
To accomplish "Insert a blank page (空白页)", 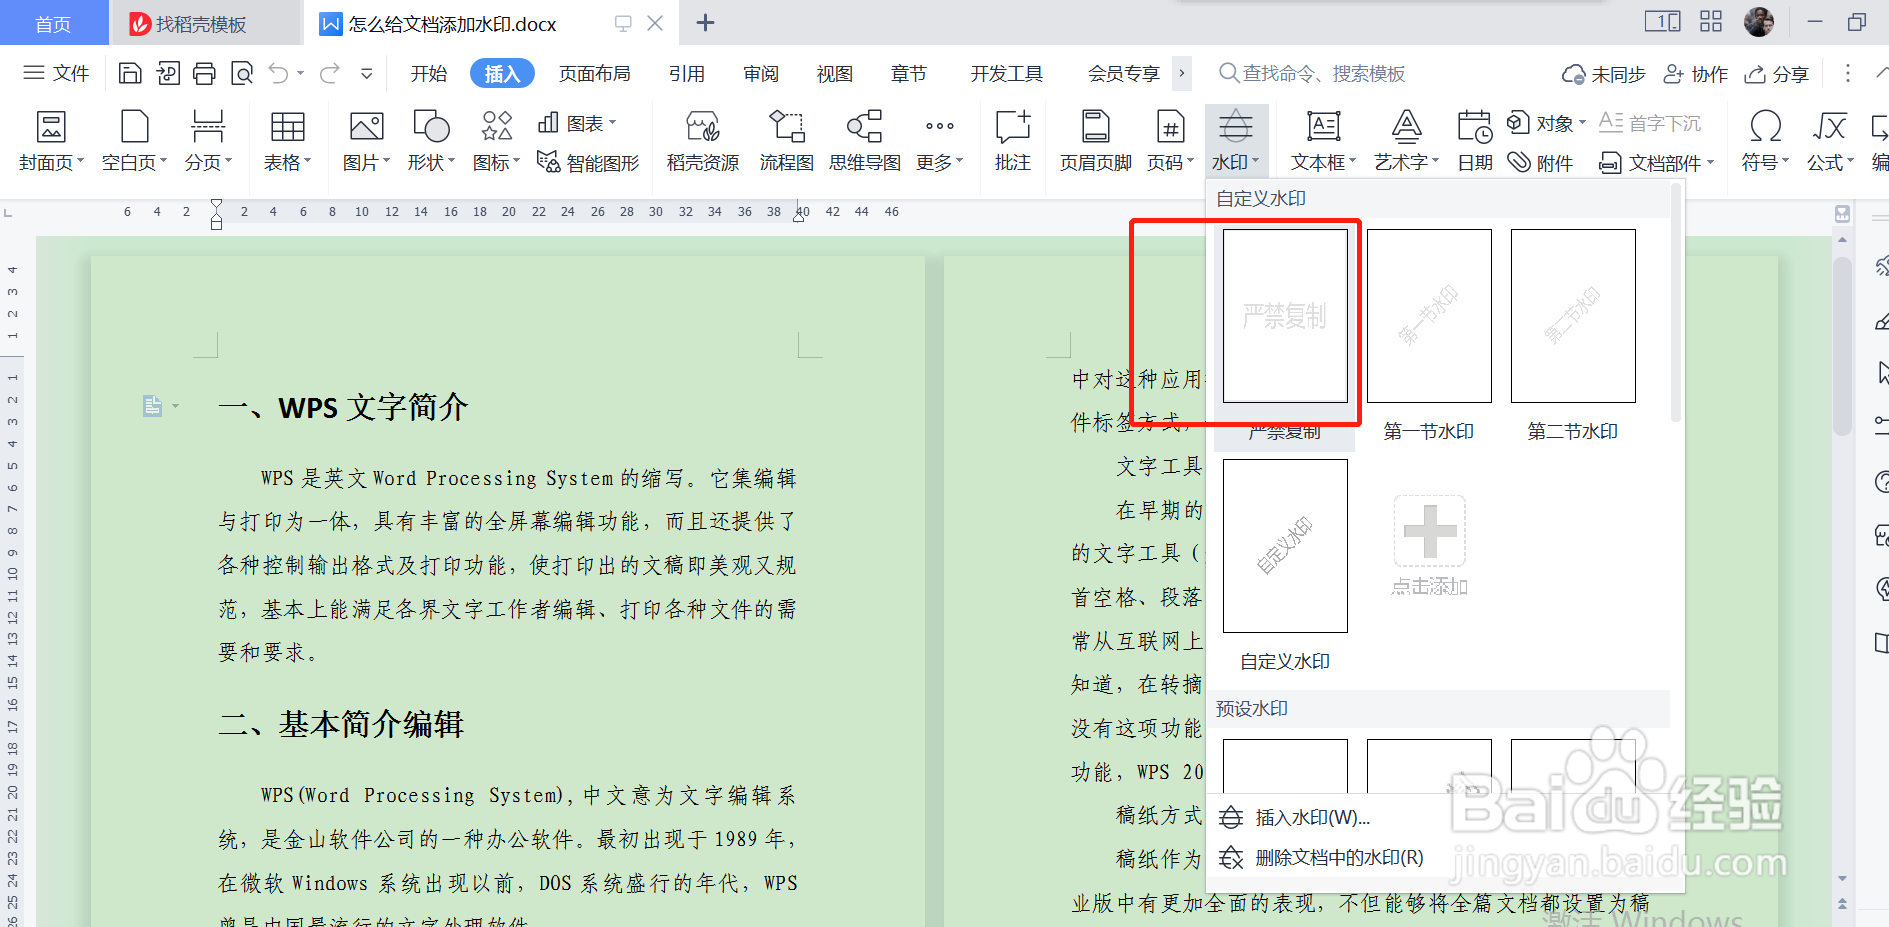I will [134, 141].
